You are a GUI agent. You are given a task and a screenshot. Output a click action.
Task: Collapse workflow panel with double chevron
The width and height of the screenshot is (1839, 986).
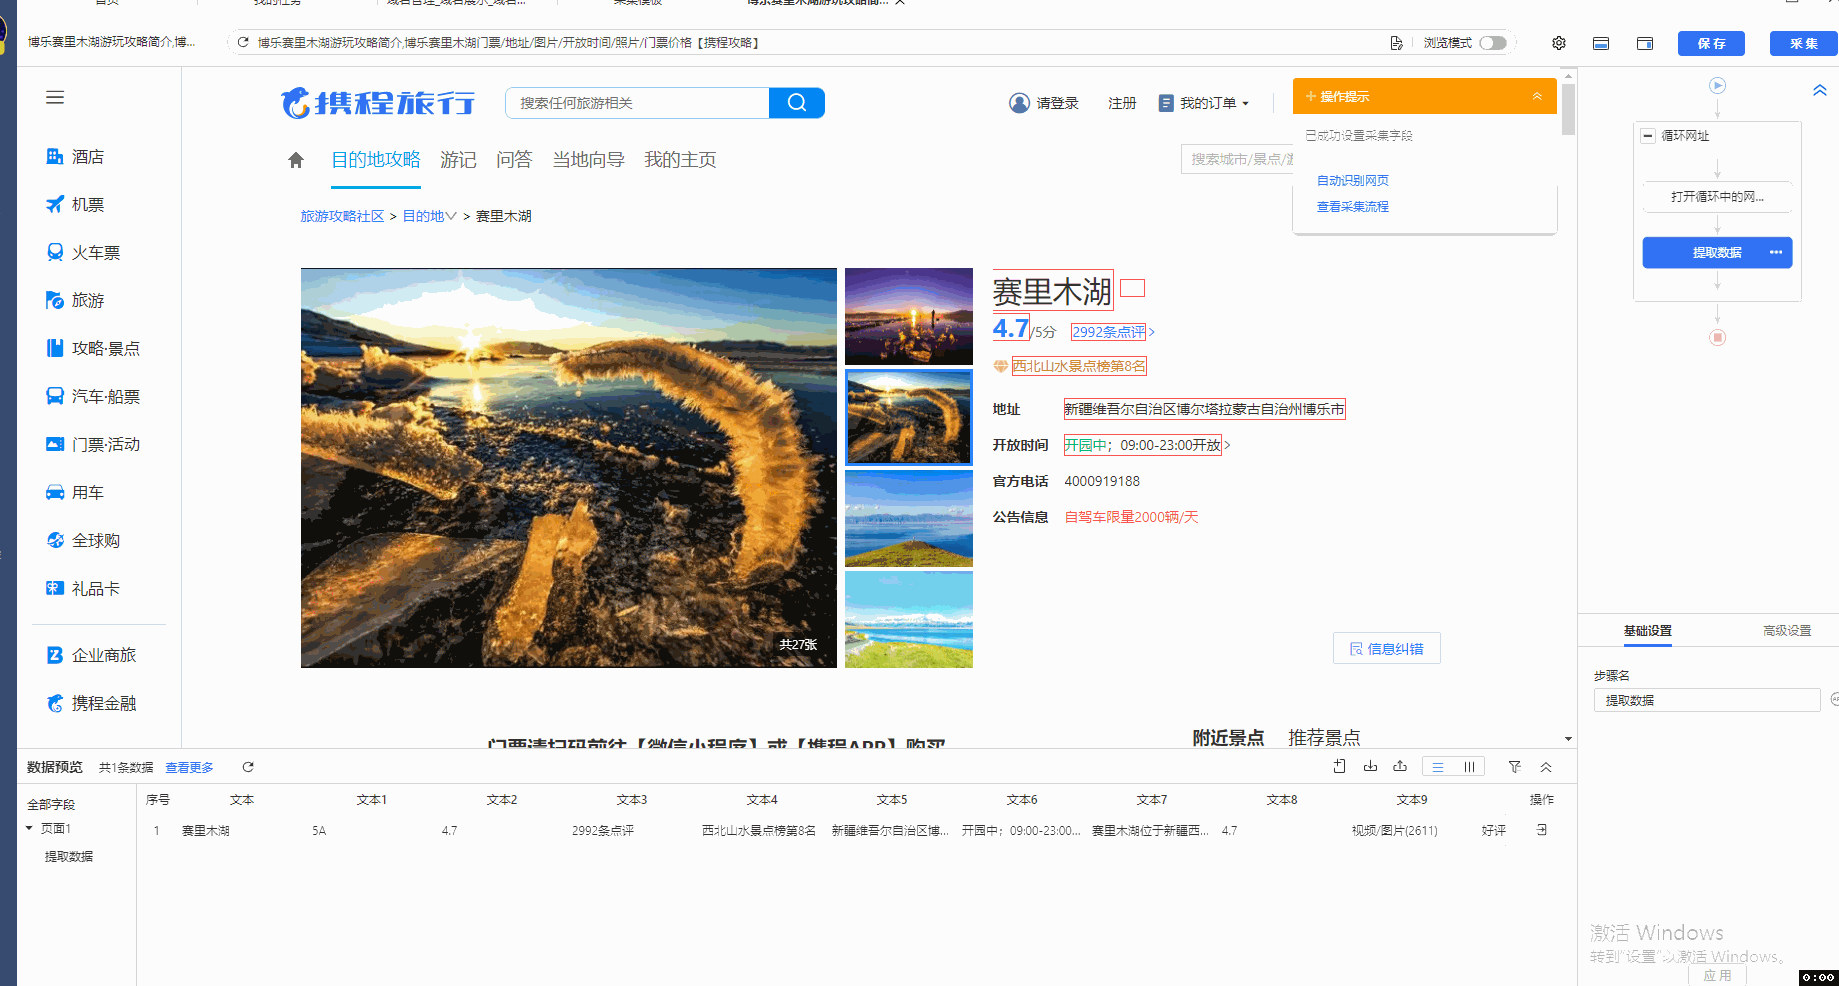(x=1820, y=90)
